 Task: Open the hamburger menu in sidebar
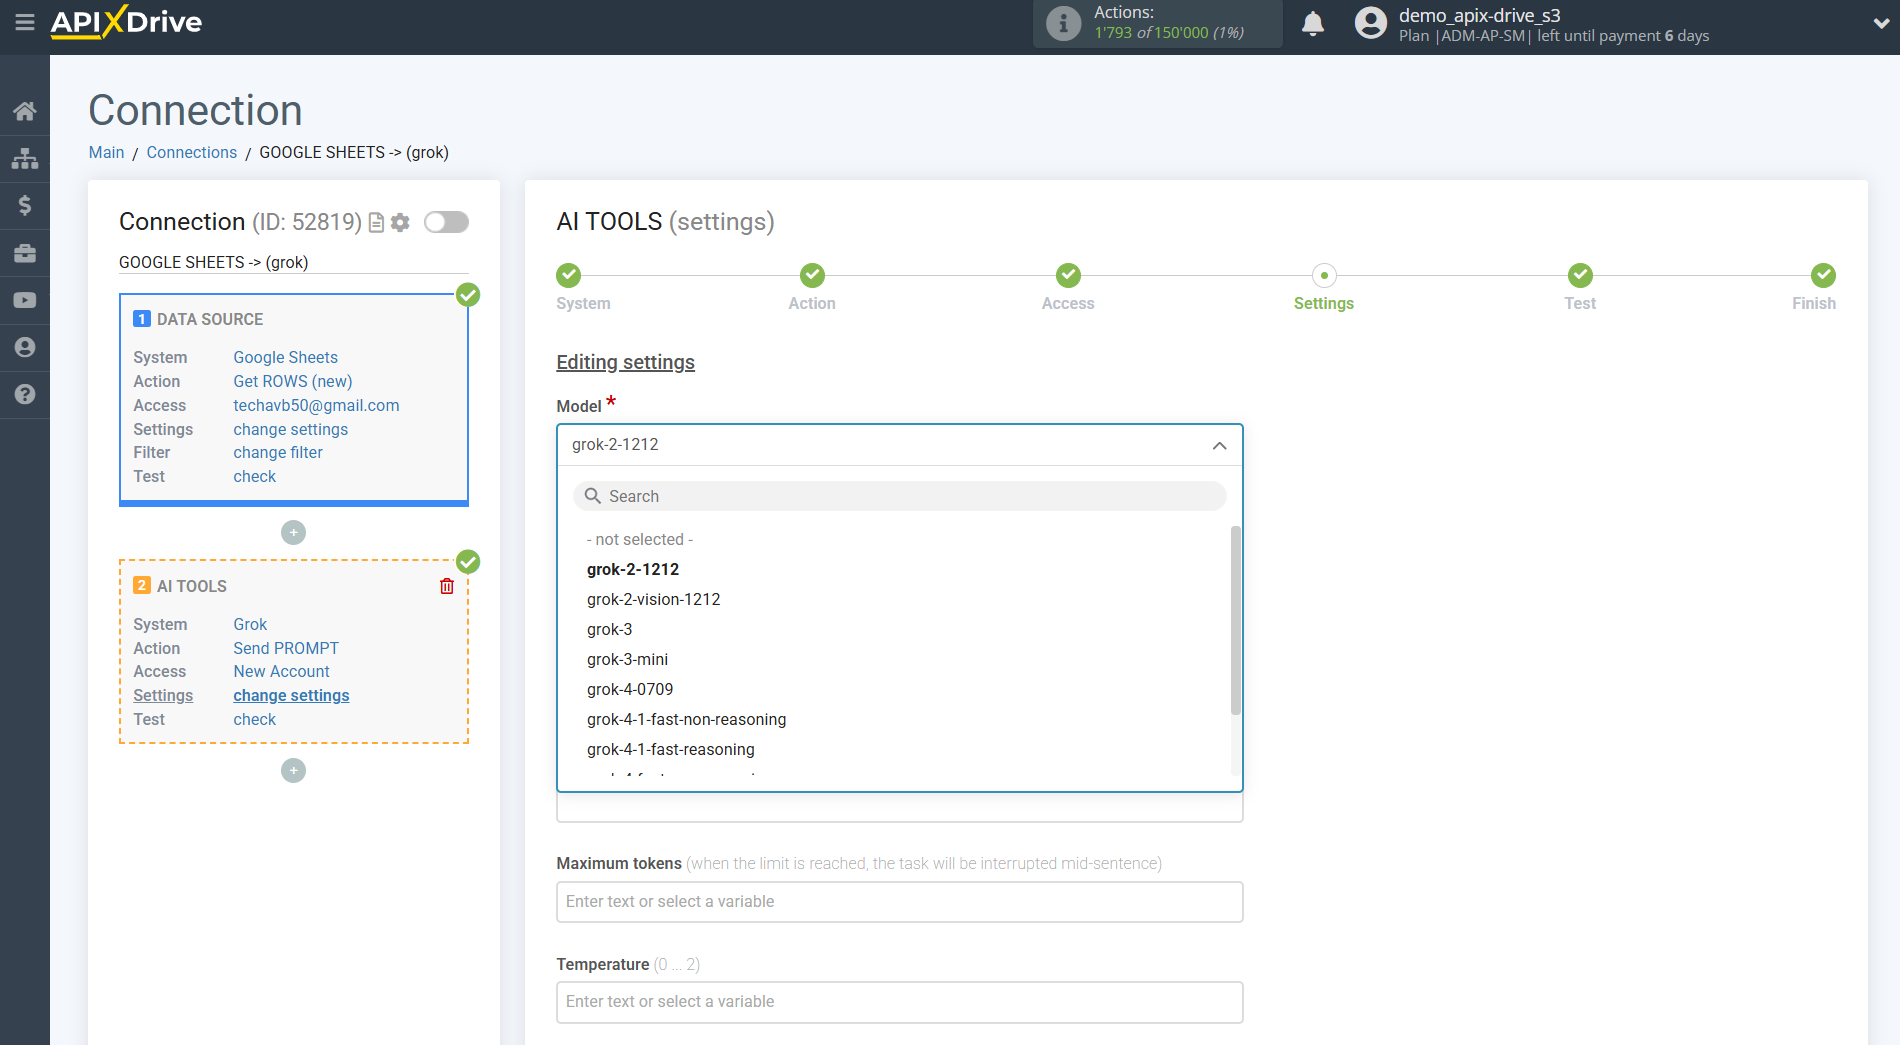point(24,21)
